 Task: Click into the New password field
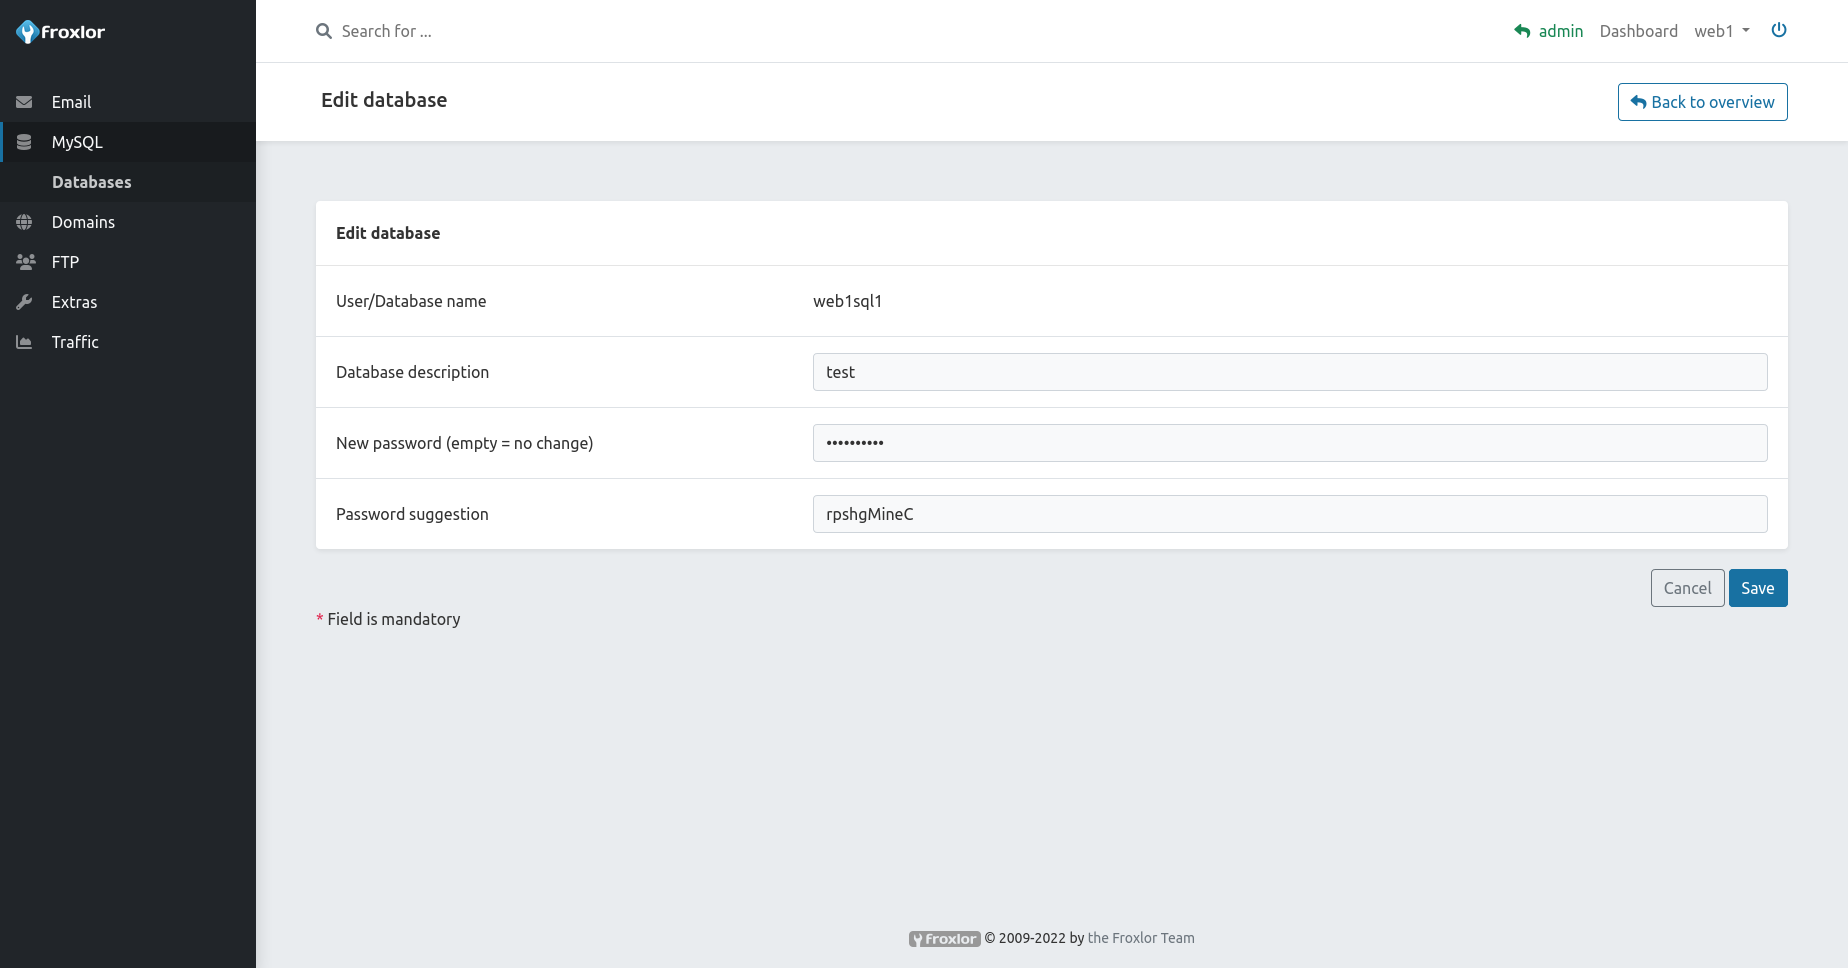tap(1289, 443)
